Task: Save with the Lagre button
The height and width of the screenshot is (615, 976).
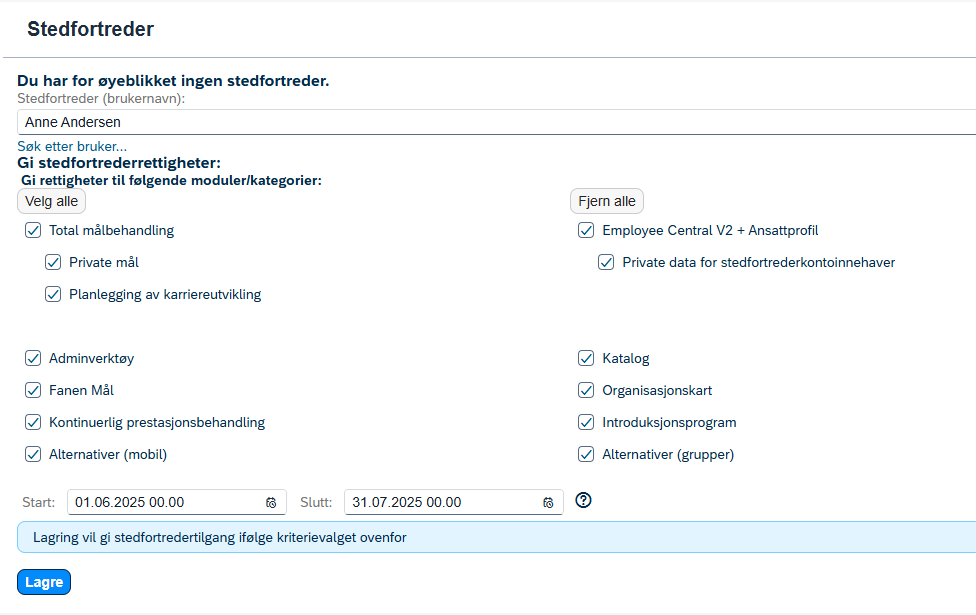Action: (x=44, y=582)
